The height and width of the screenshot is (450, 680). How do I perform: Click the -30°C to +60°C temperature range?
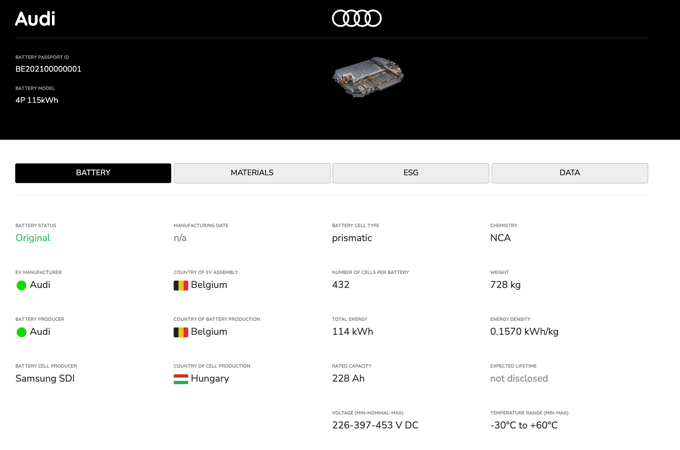click(x=524, y=425)
